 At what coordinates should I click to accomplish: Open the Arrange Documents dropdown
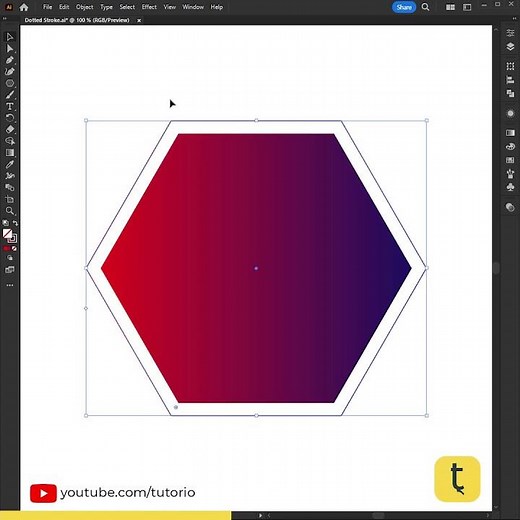click(x=450, y=7)
